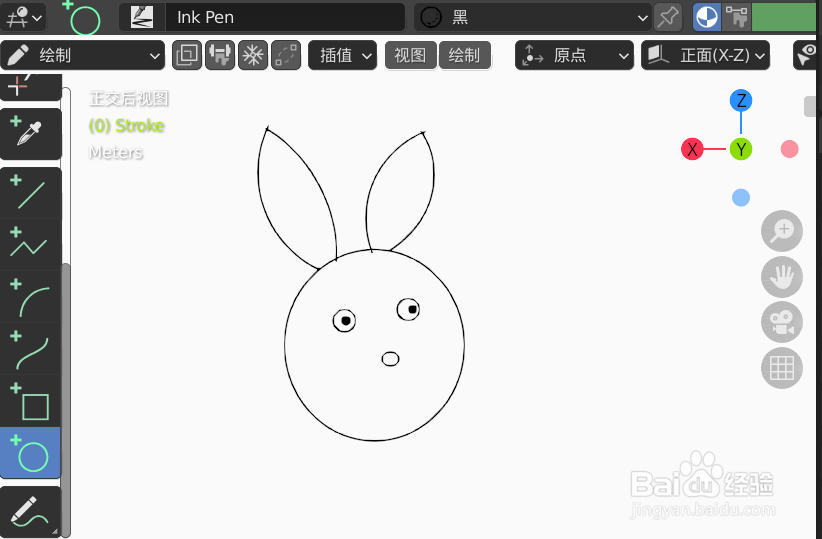Viewport: 822px width, 539px height.
Task: Click the Ink Pen brush thumbnail icon
Action: pyautogui.click(x=142, y=17)
